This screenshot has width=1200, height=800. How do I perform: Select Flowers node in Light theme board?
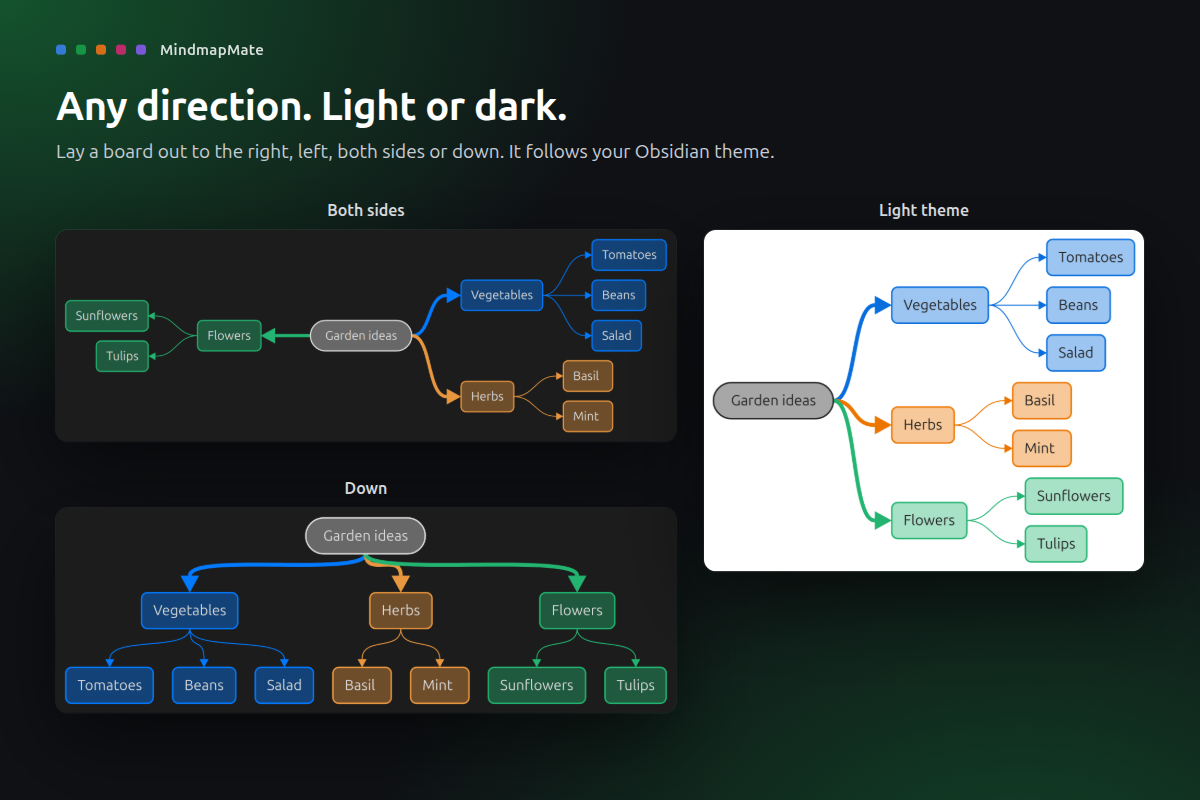click(929, 520)
